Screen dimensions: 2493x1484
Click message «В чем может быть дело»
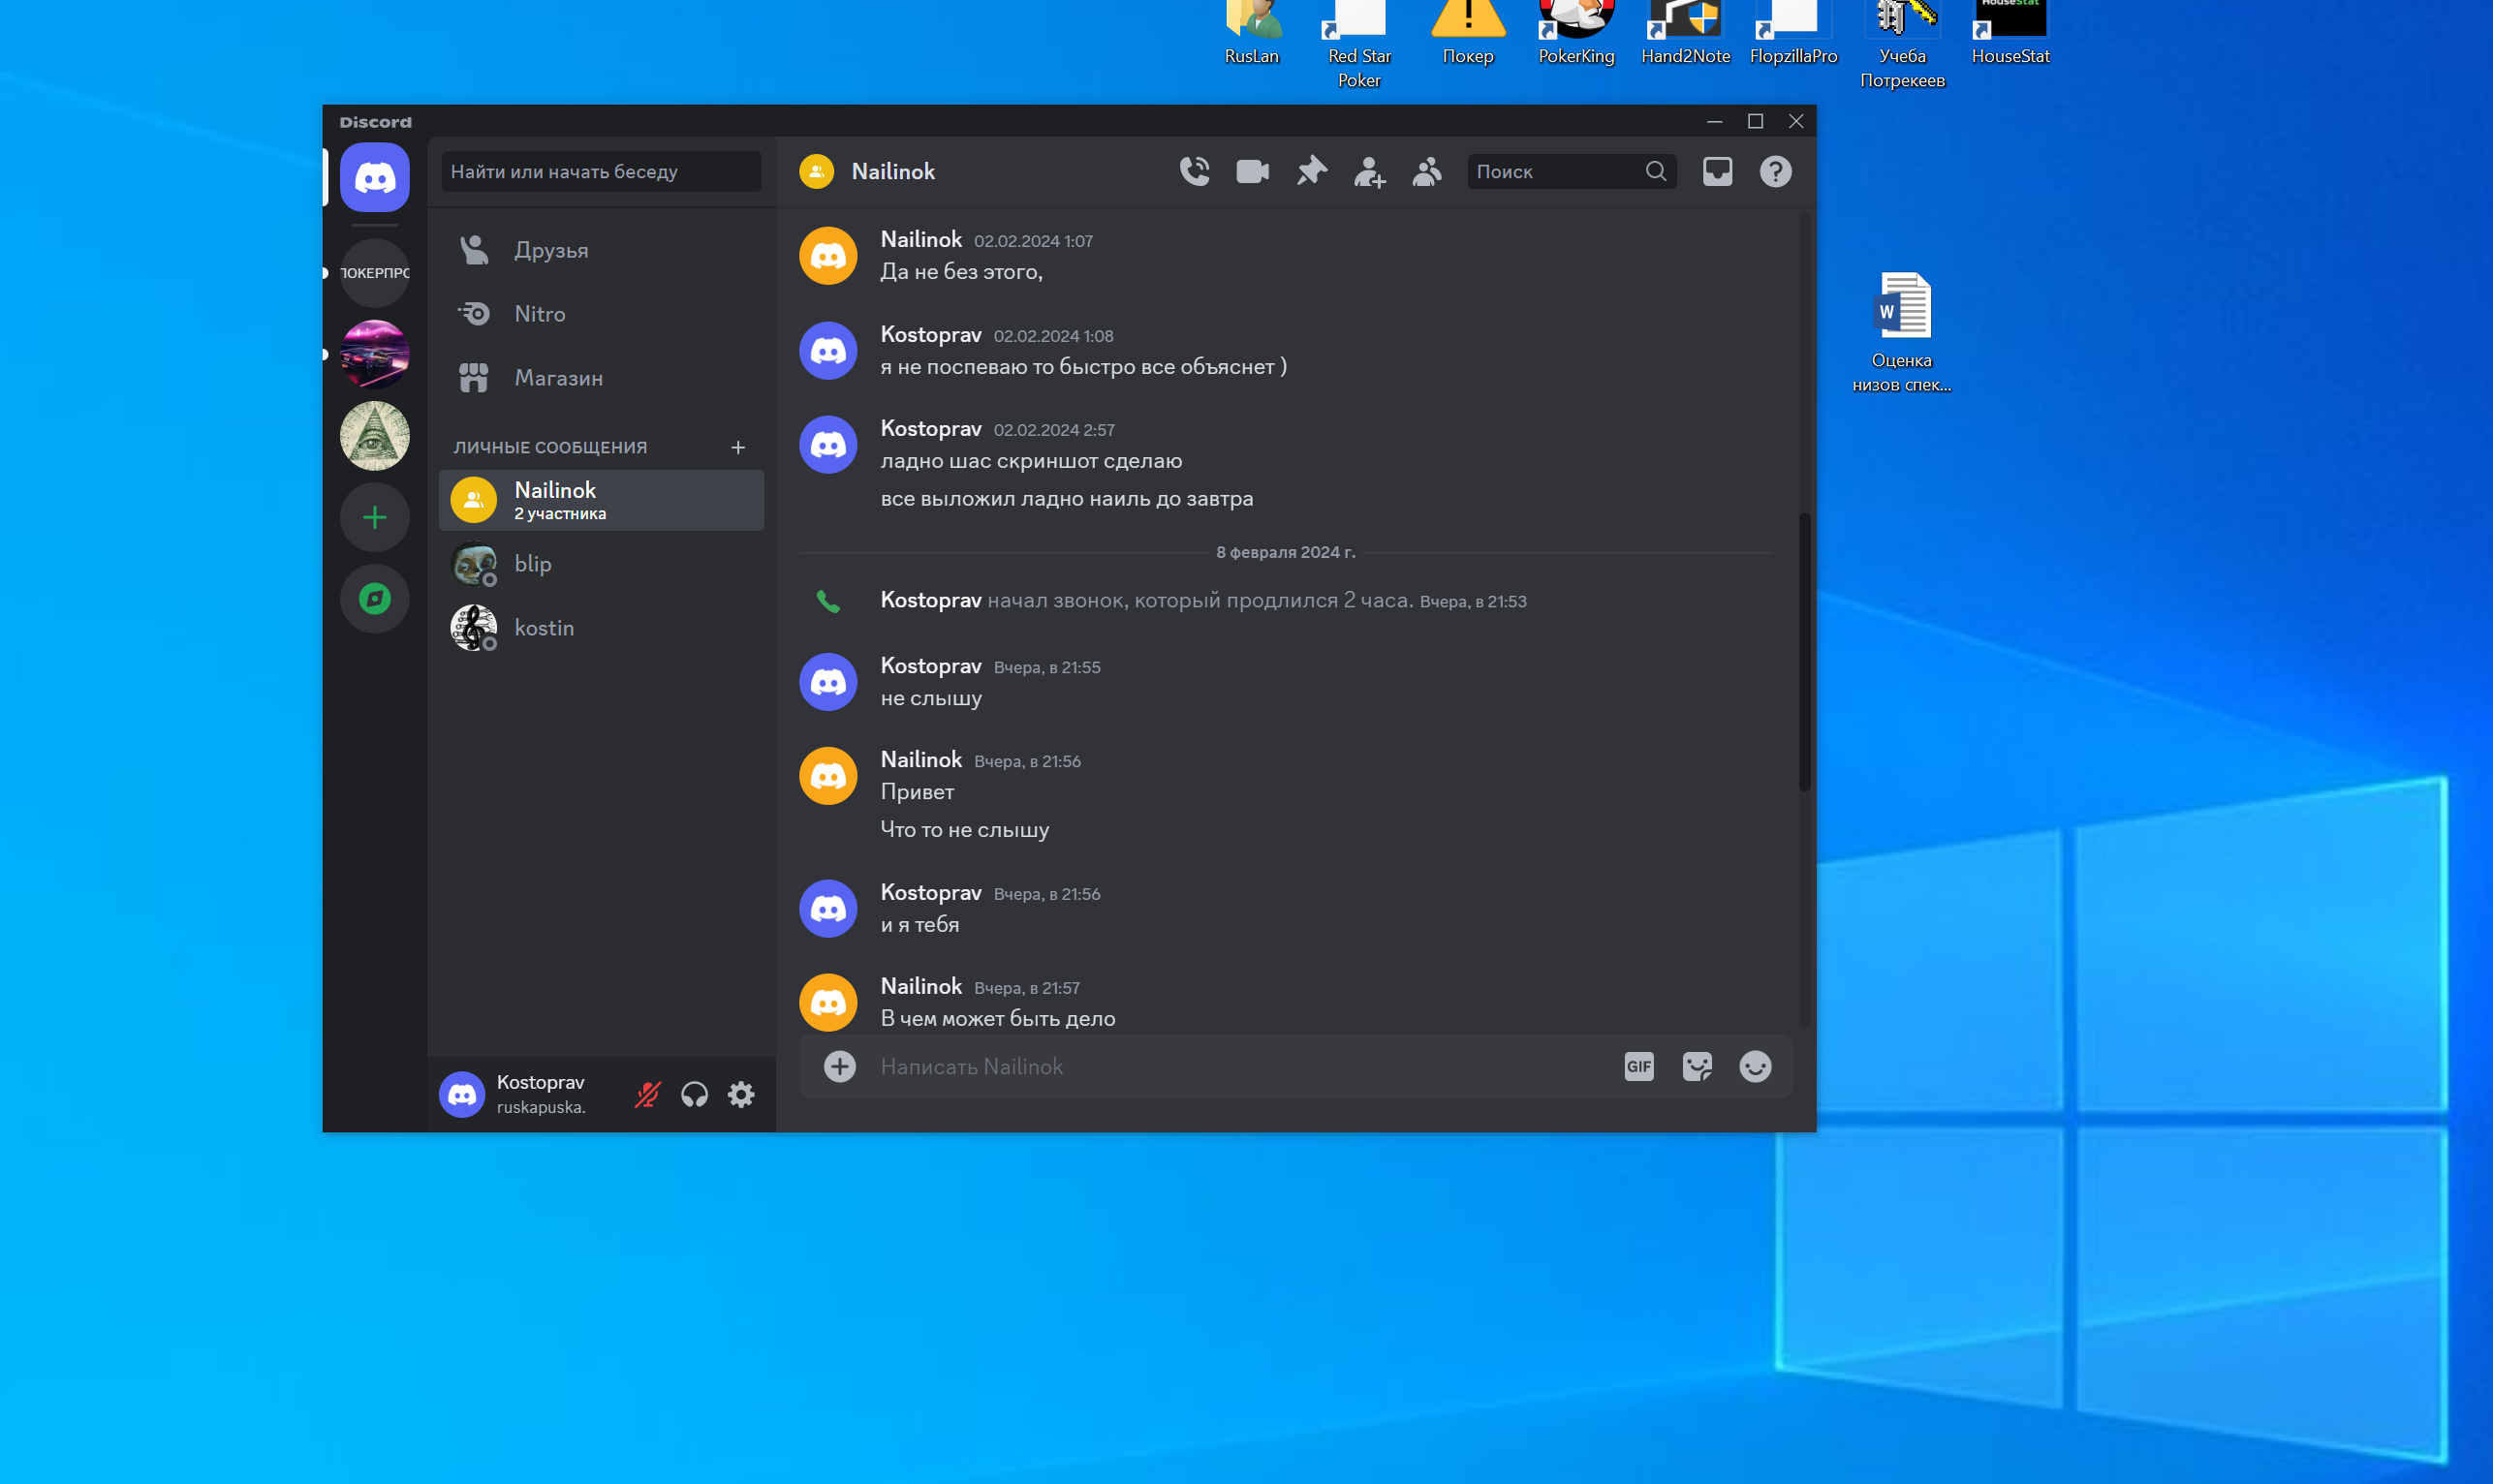click(998, 1018)
